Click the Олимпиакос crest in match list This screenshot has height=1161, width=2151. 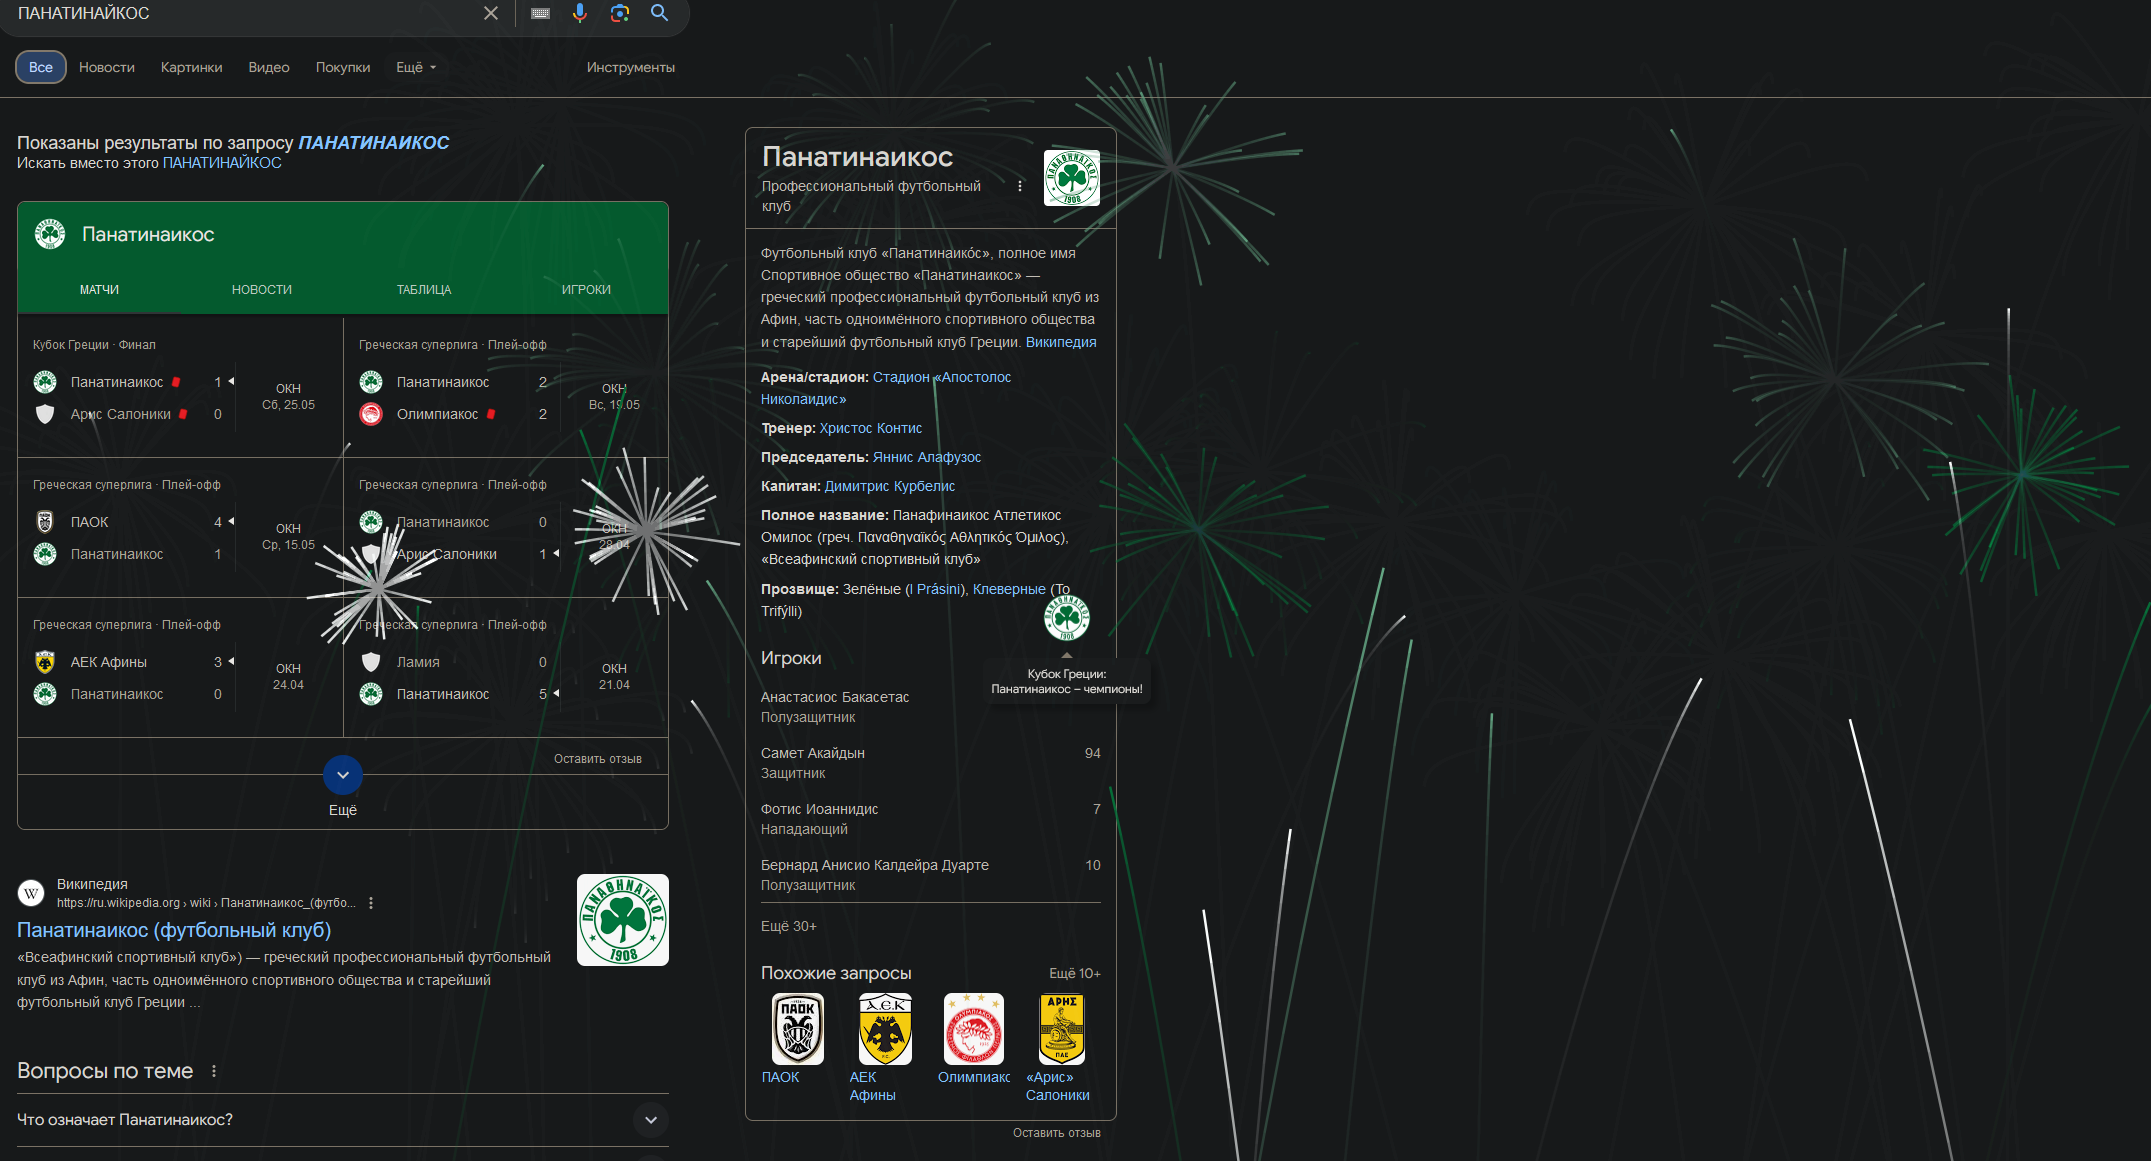tap(371, 414)
